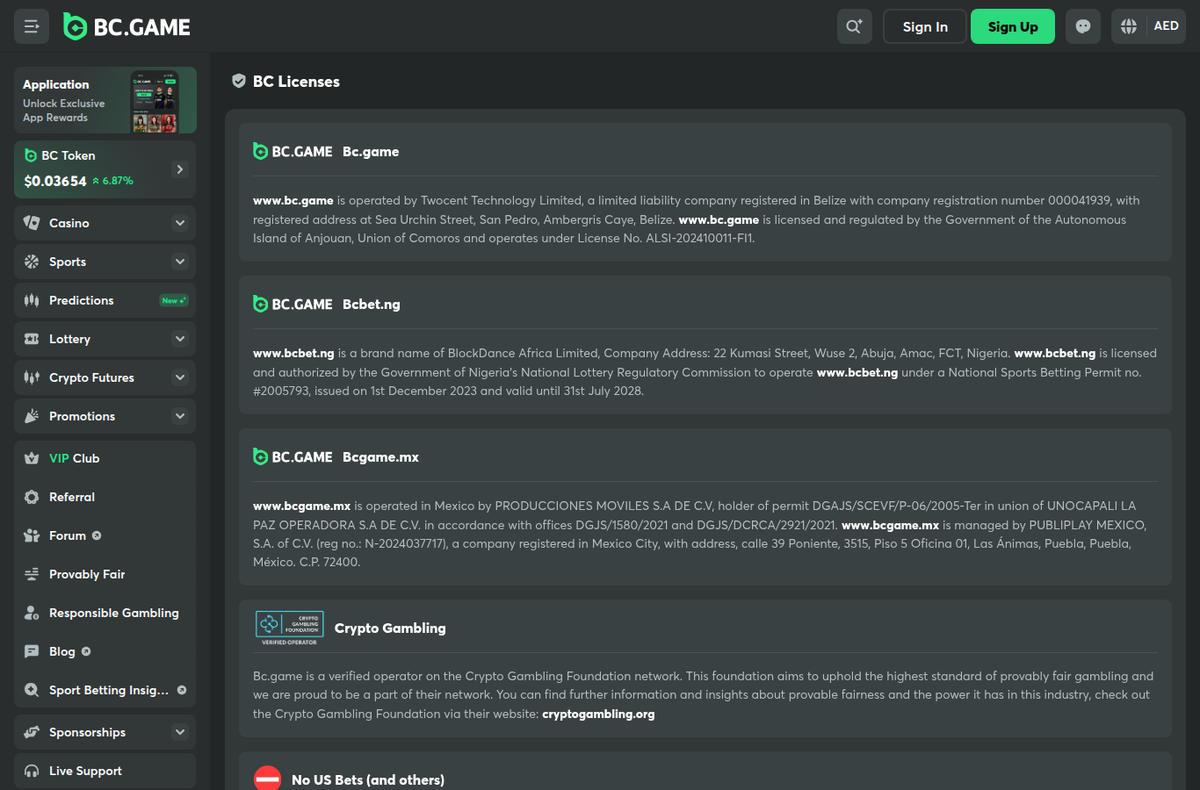The image size is (1200, 790).
Task: Go to Referral page in sidebar
Action: coord(105,497)
